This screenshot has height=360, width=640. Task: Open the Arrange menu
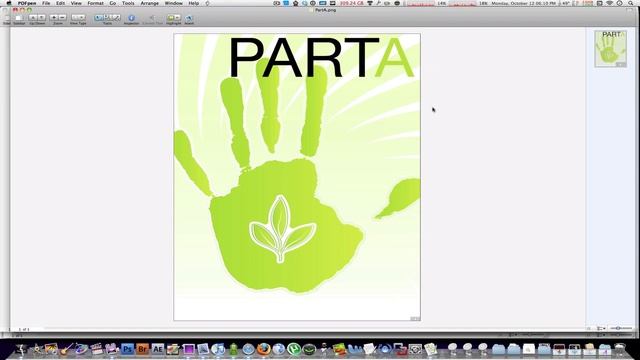(x=149, y=3)
